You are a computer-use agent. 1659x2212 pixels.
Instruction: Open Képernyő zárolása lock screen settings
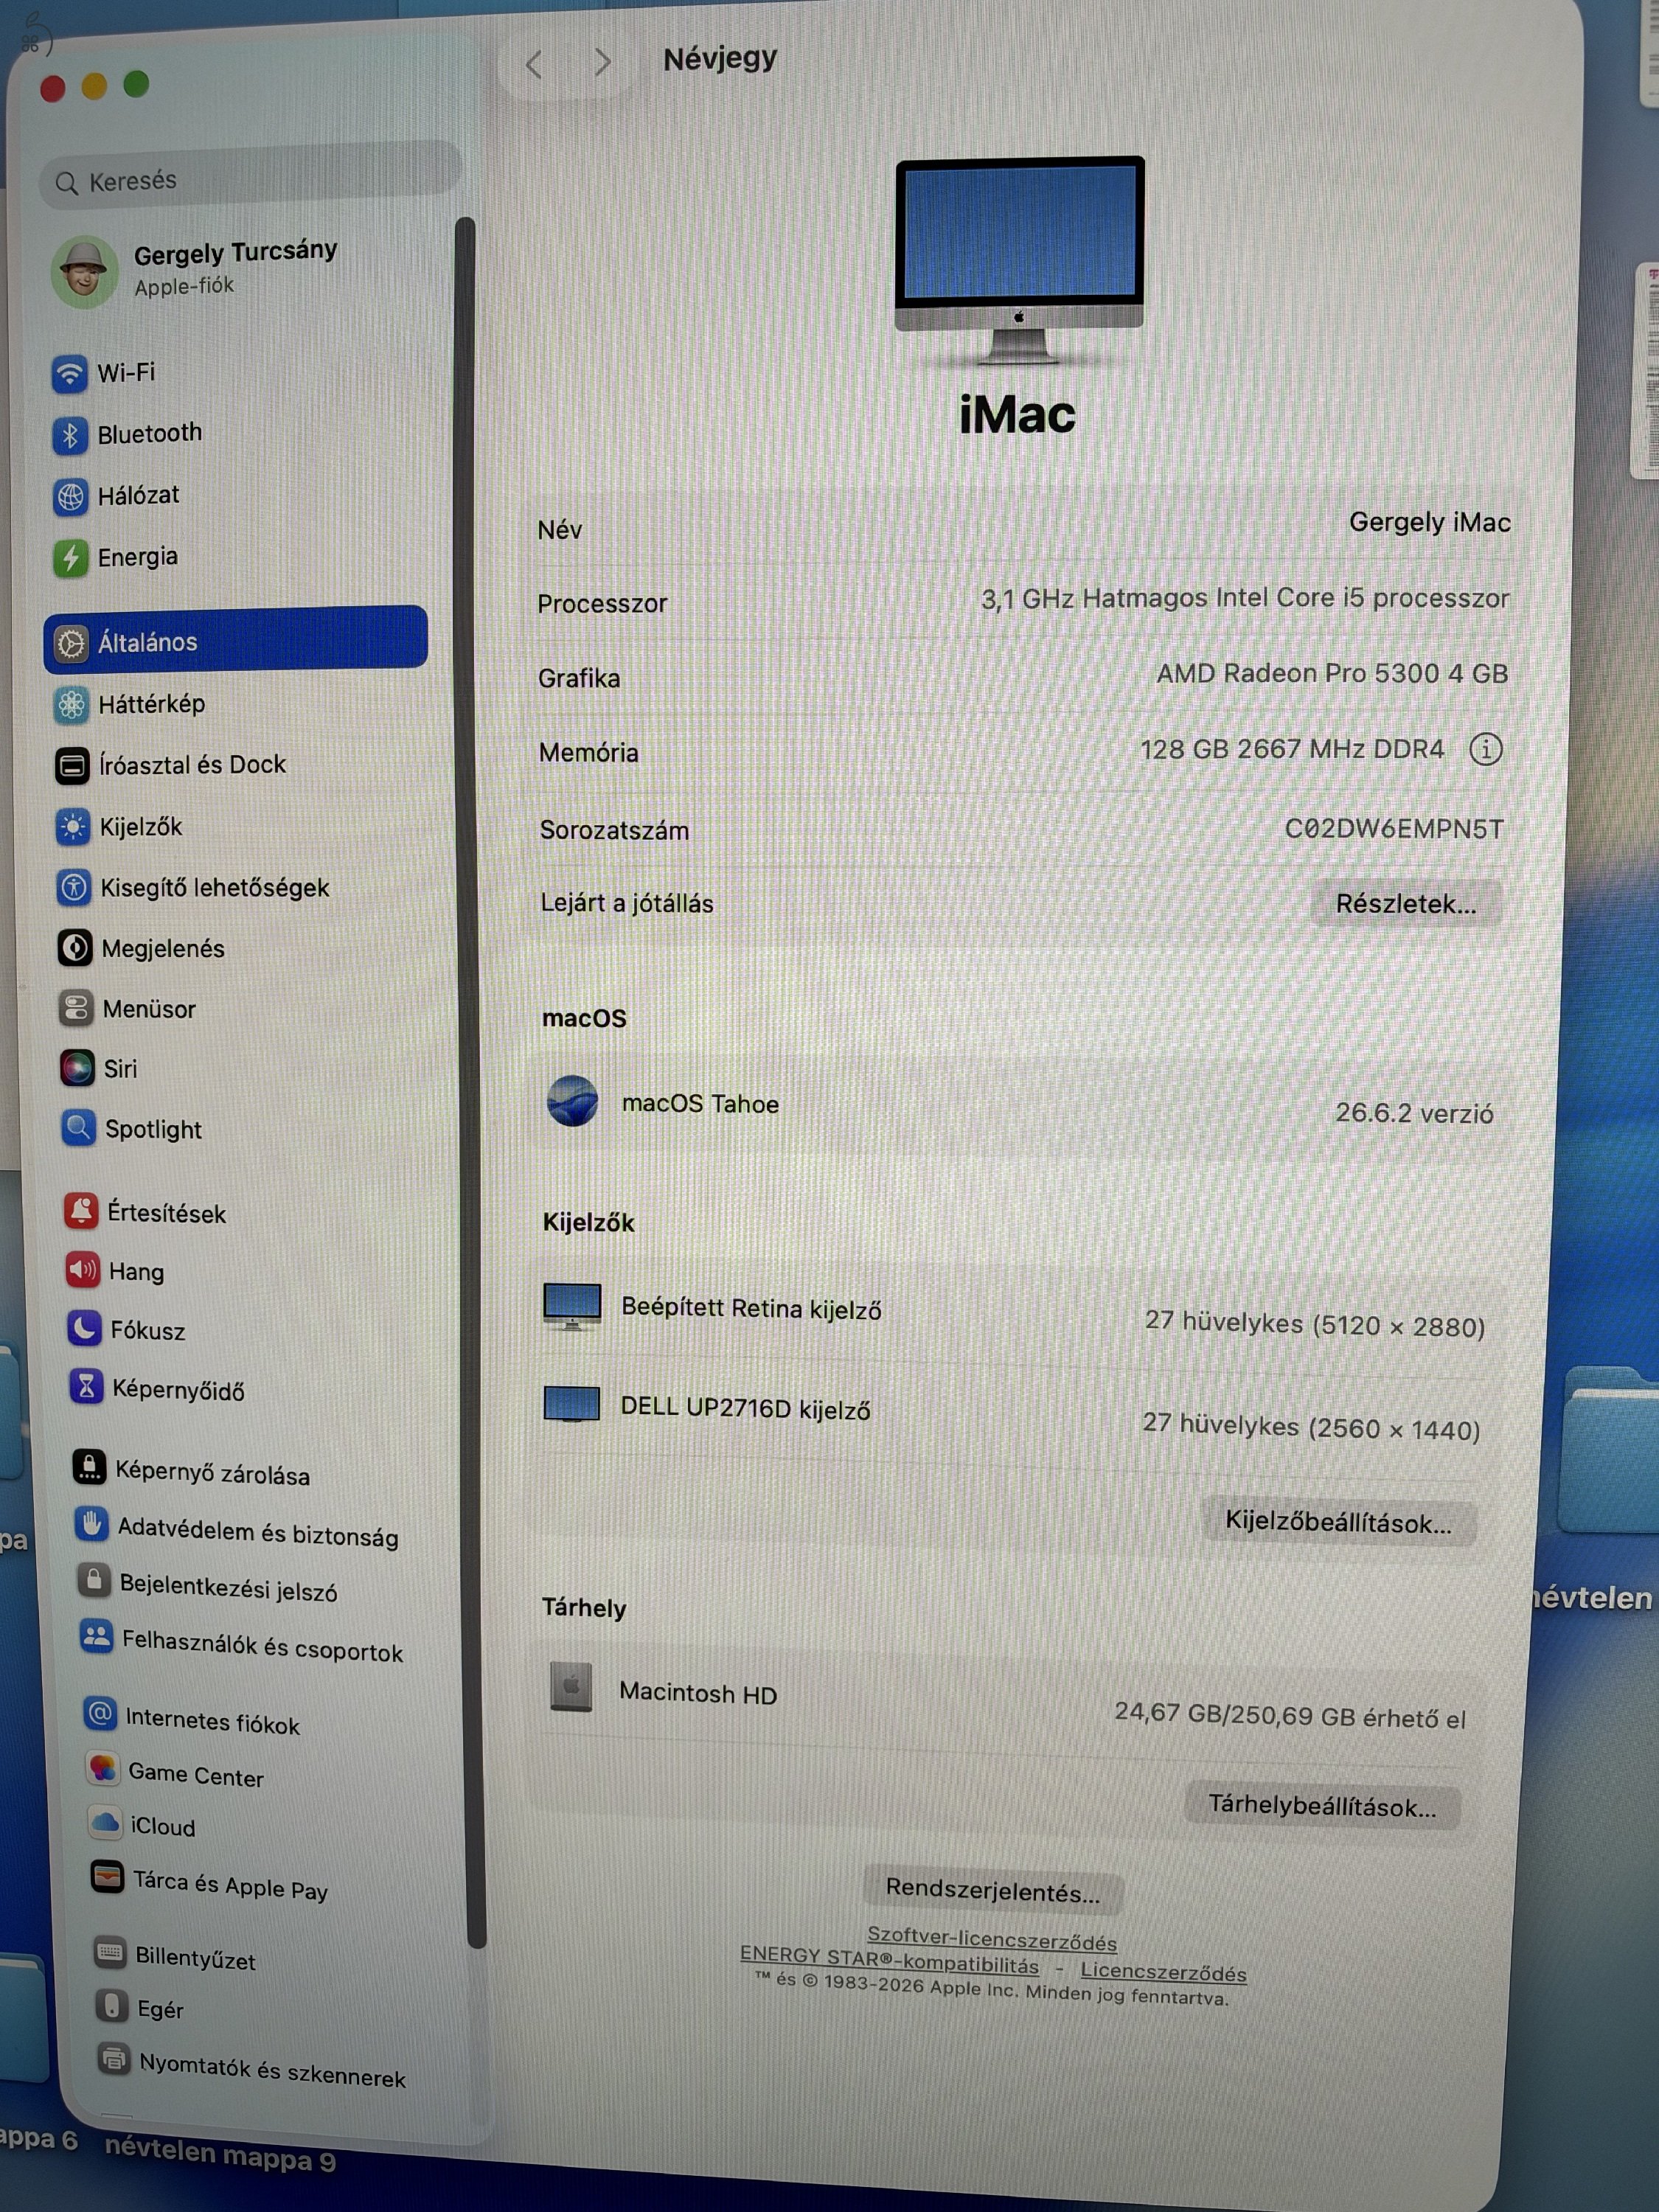(191, 1470)
